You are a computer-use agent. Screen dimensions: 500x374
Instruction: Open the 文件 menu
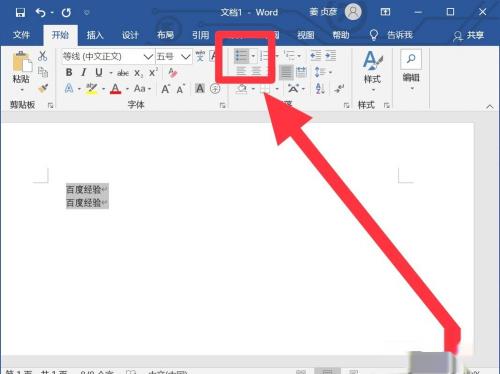click(x=21, y=35)
